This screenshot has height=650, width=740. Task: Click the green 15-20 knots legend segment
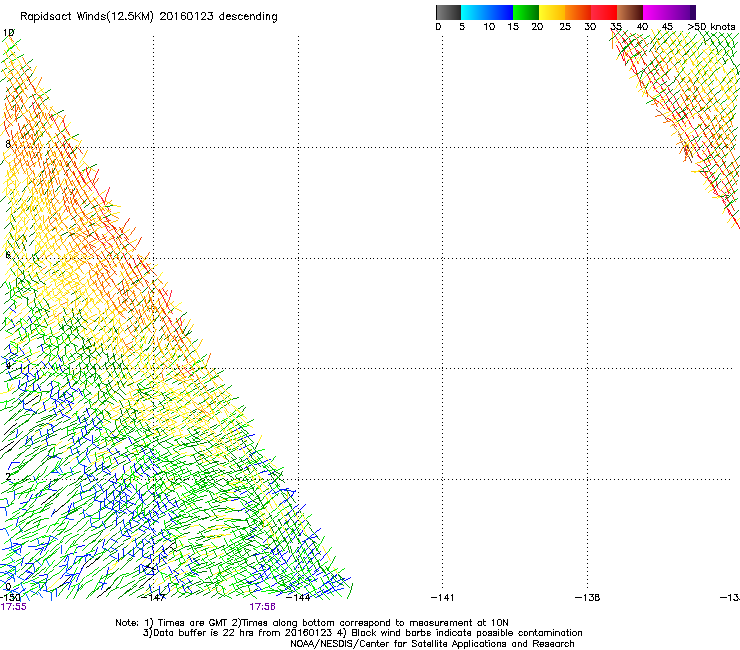click(x=526, y=12)
